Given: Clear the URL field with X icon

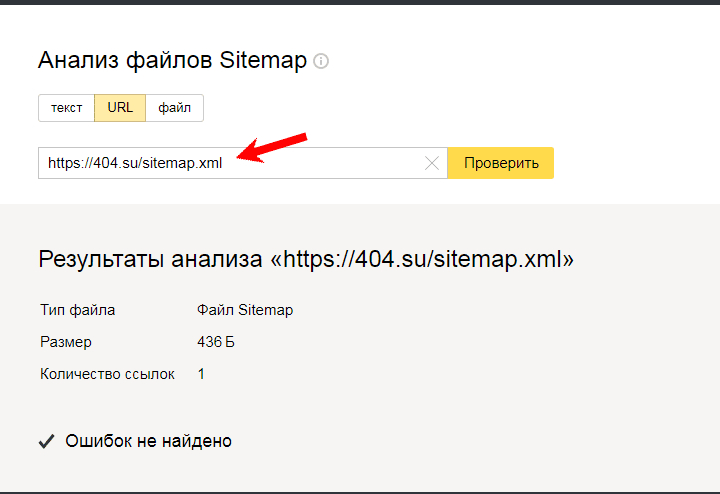Looking at the screenshot, I should coord(432,163).
